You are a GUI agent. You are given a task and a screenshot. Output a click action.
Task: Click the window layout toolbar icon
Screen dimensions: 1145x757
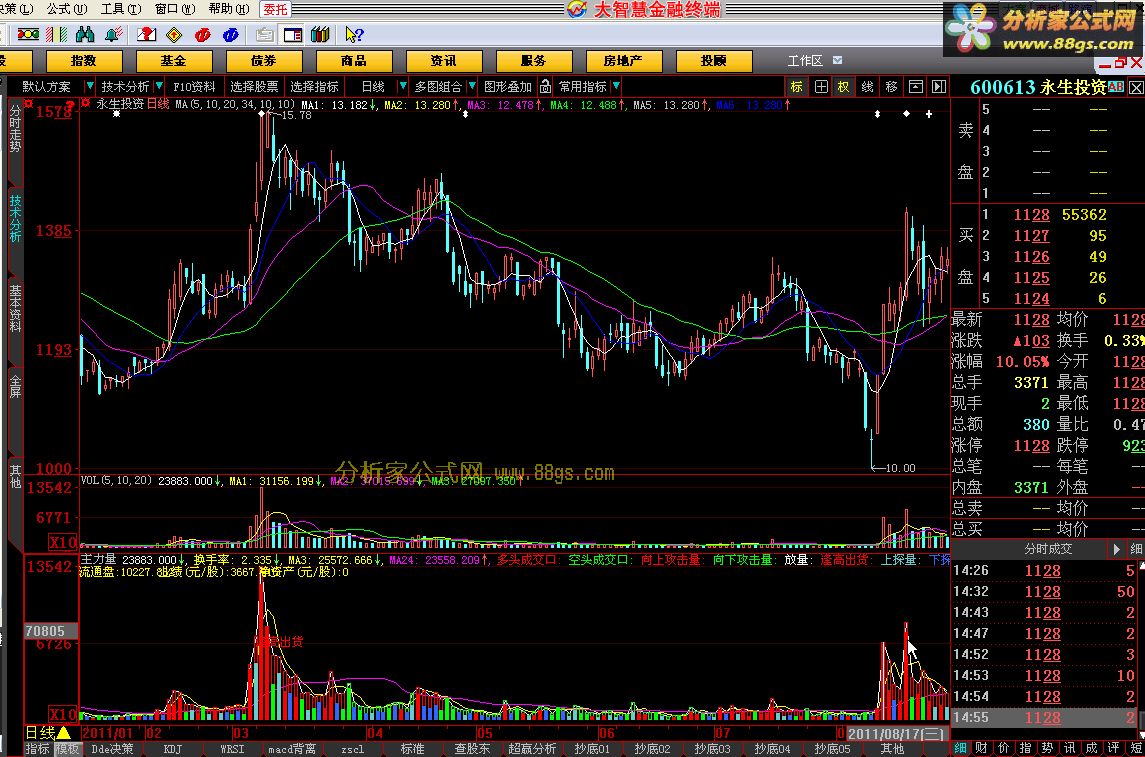[x=293, y=34]
